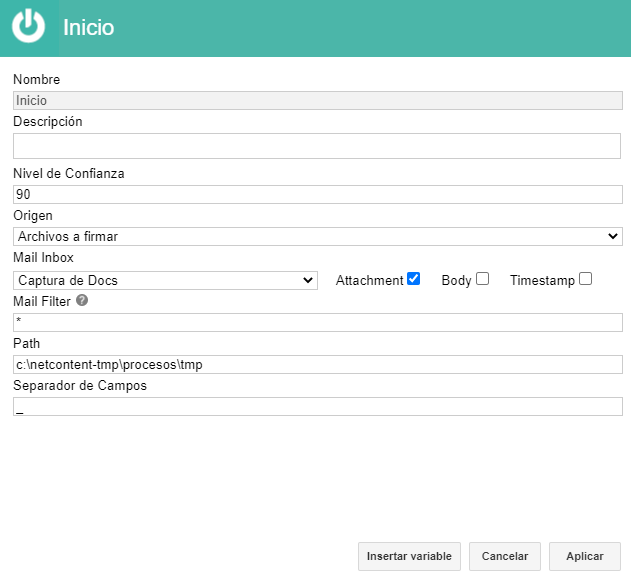Click the Attachment label text
Viewport: 631px width, 580px height.
coord(369,280)
